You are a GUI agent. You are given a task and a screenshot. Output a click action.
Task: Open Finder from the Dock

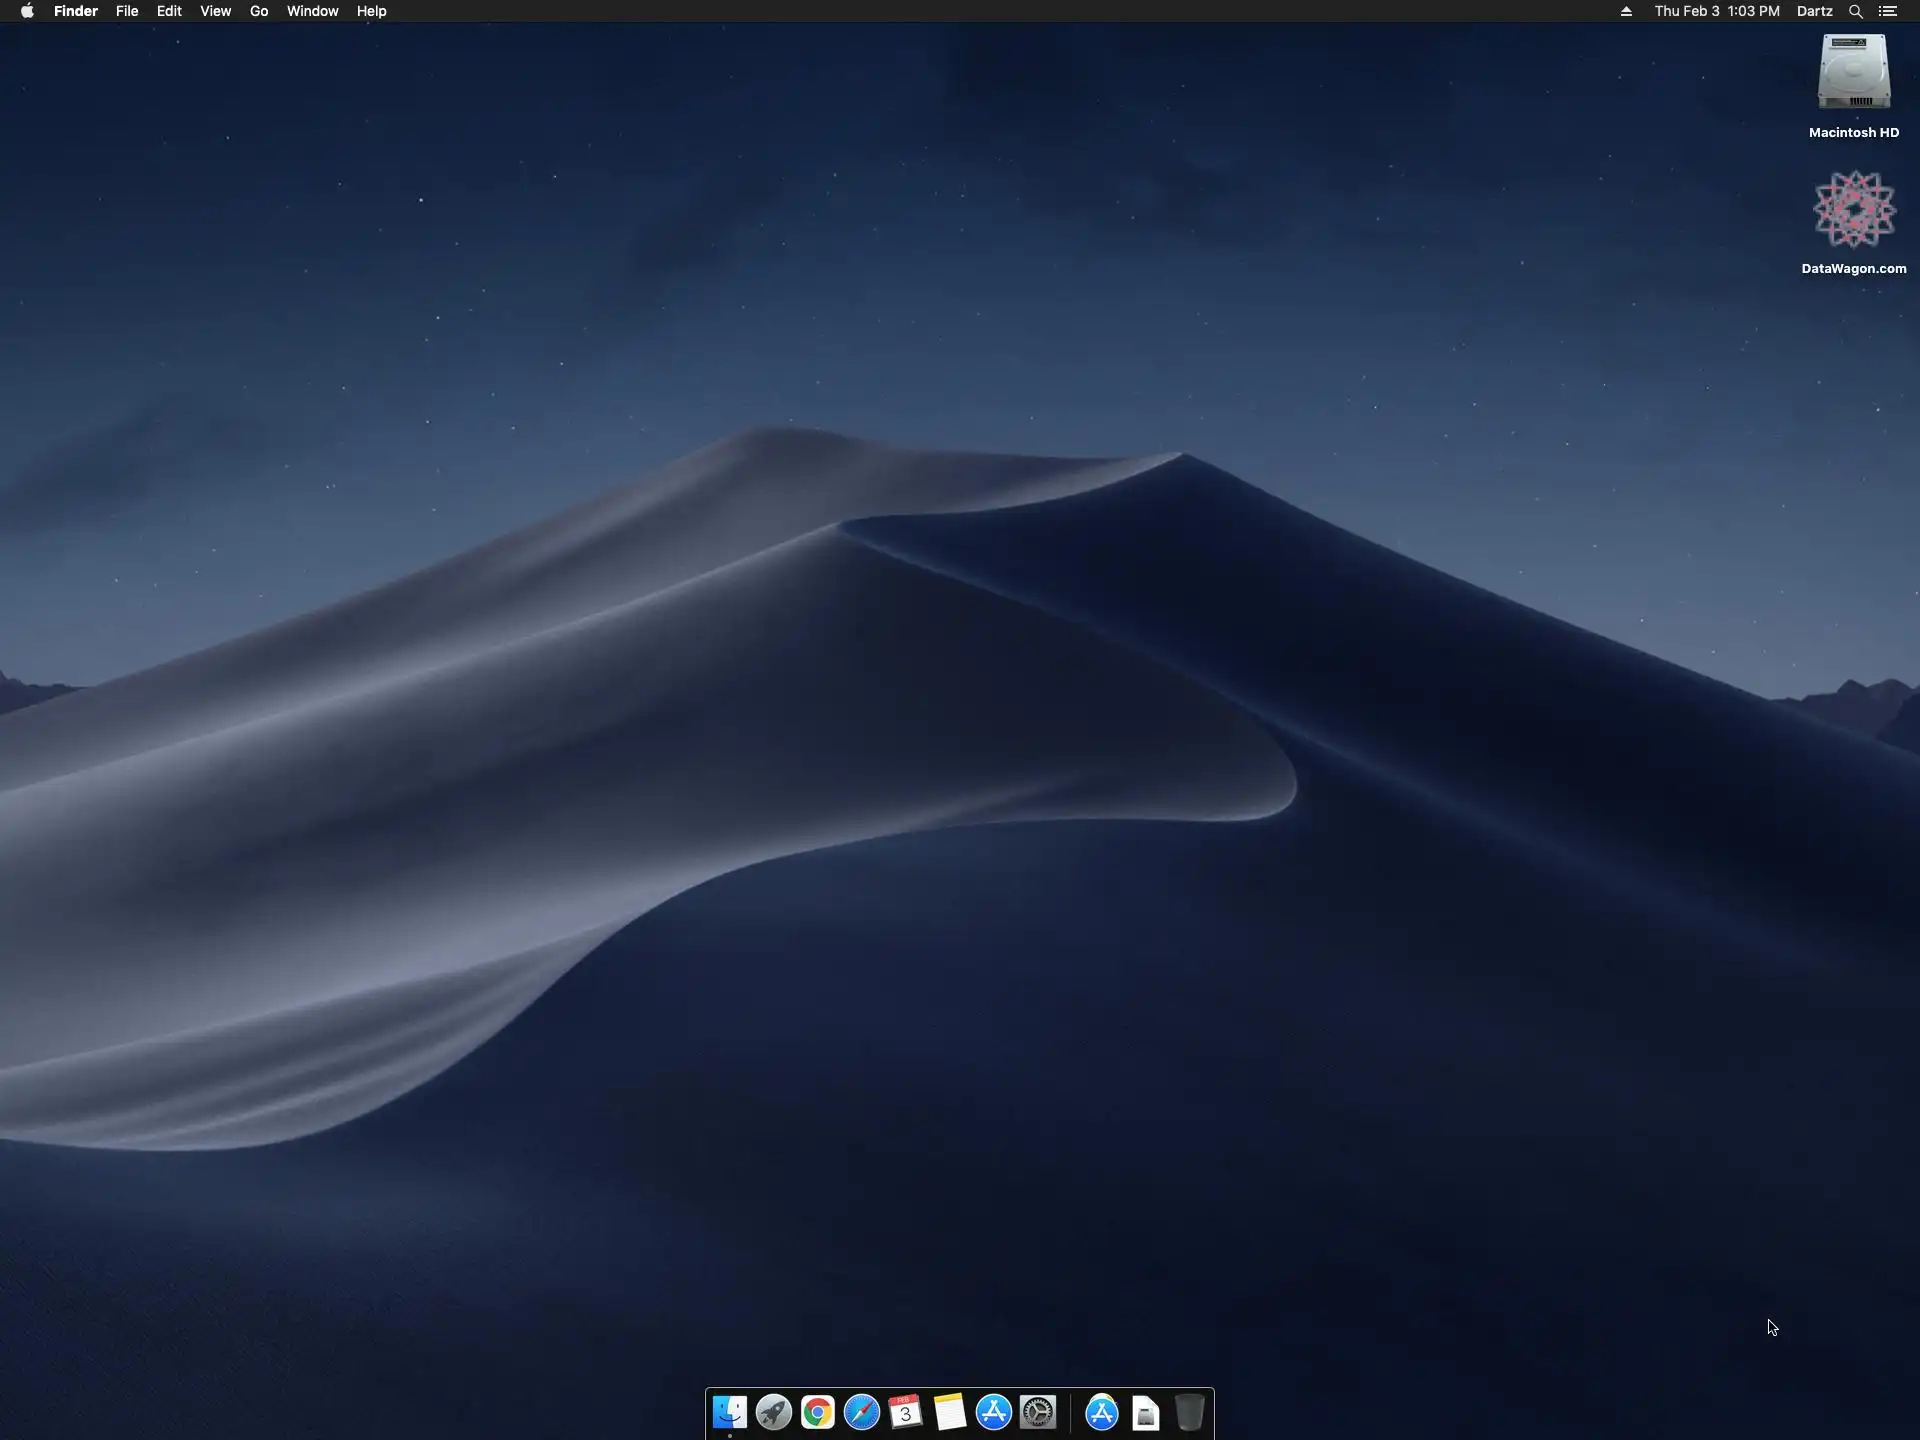click(729, 1412)
